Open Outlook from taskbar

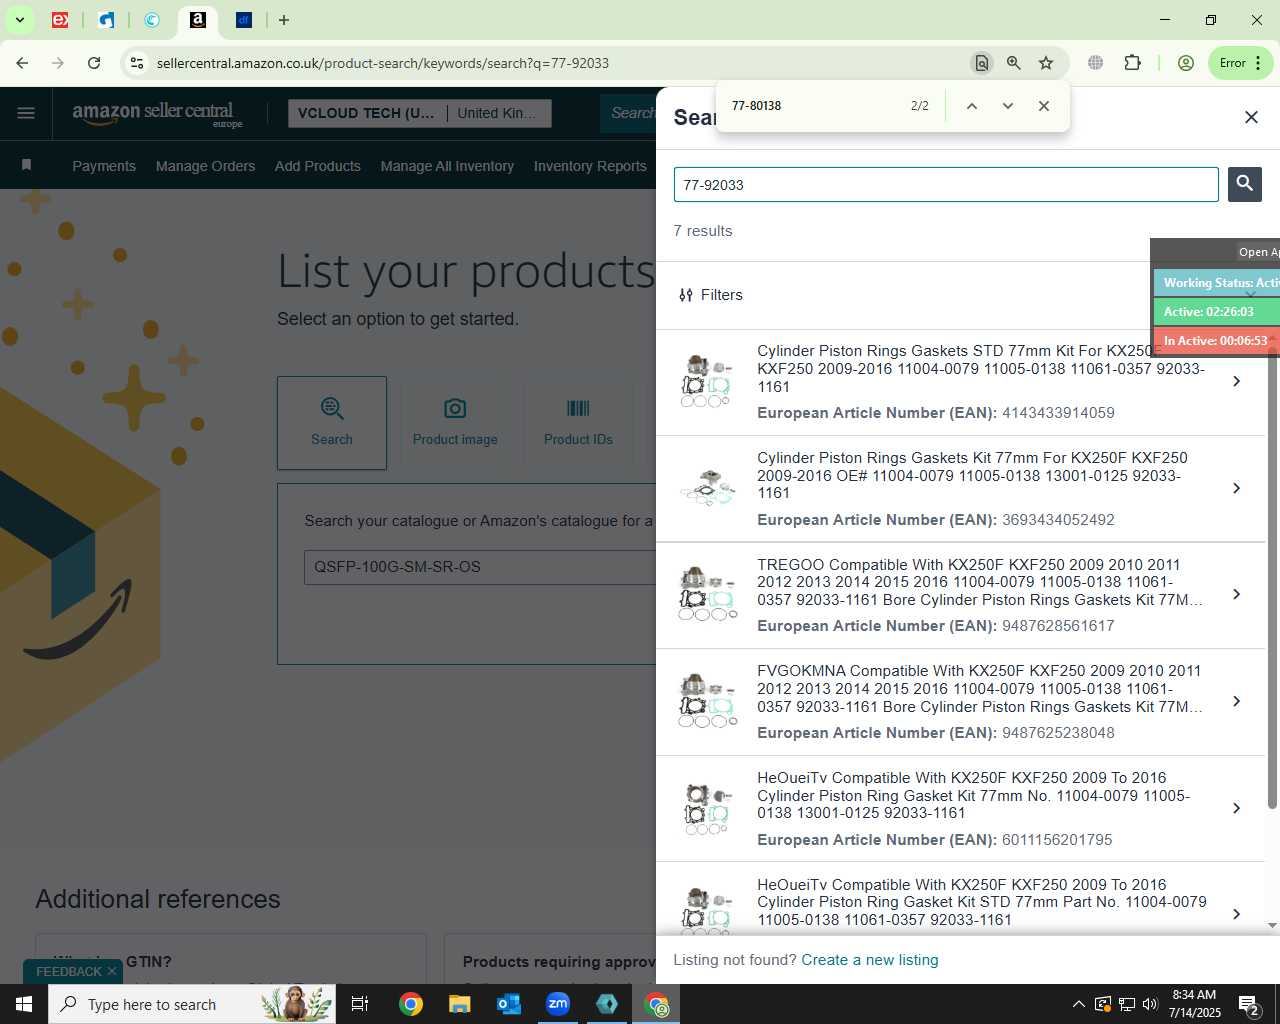(509, 1004)
